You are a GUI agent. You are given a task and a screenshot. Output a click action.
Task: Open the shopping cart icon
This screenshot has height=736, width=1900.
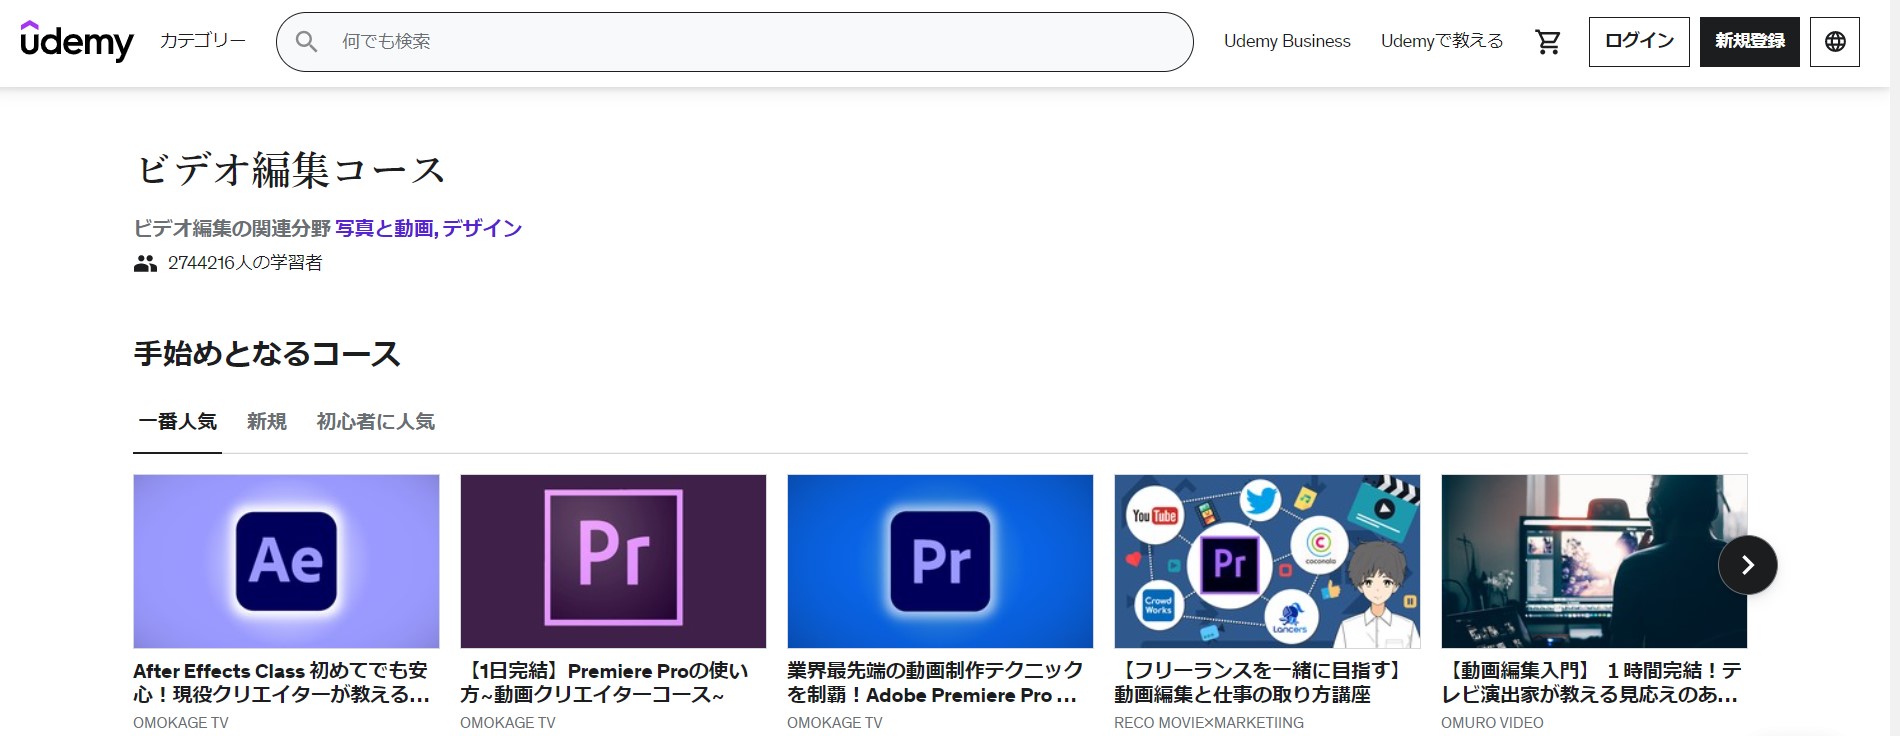point(1548,41)
